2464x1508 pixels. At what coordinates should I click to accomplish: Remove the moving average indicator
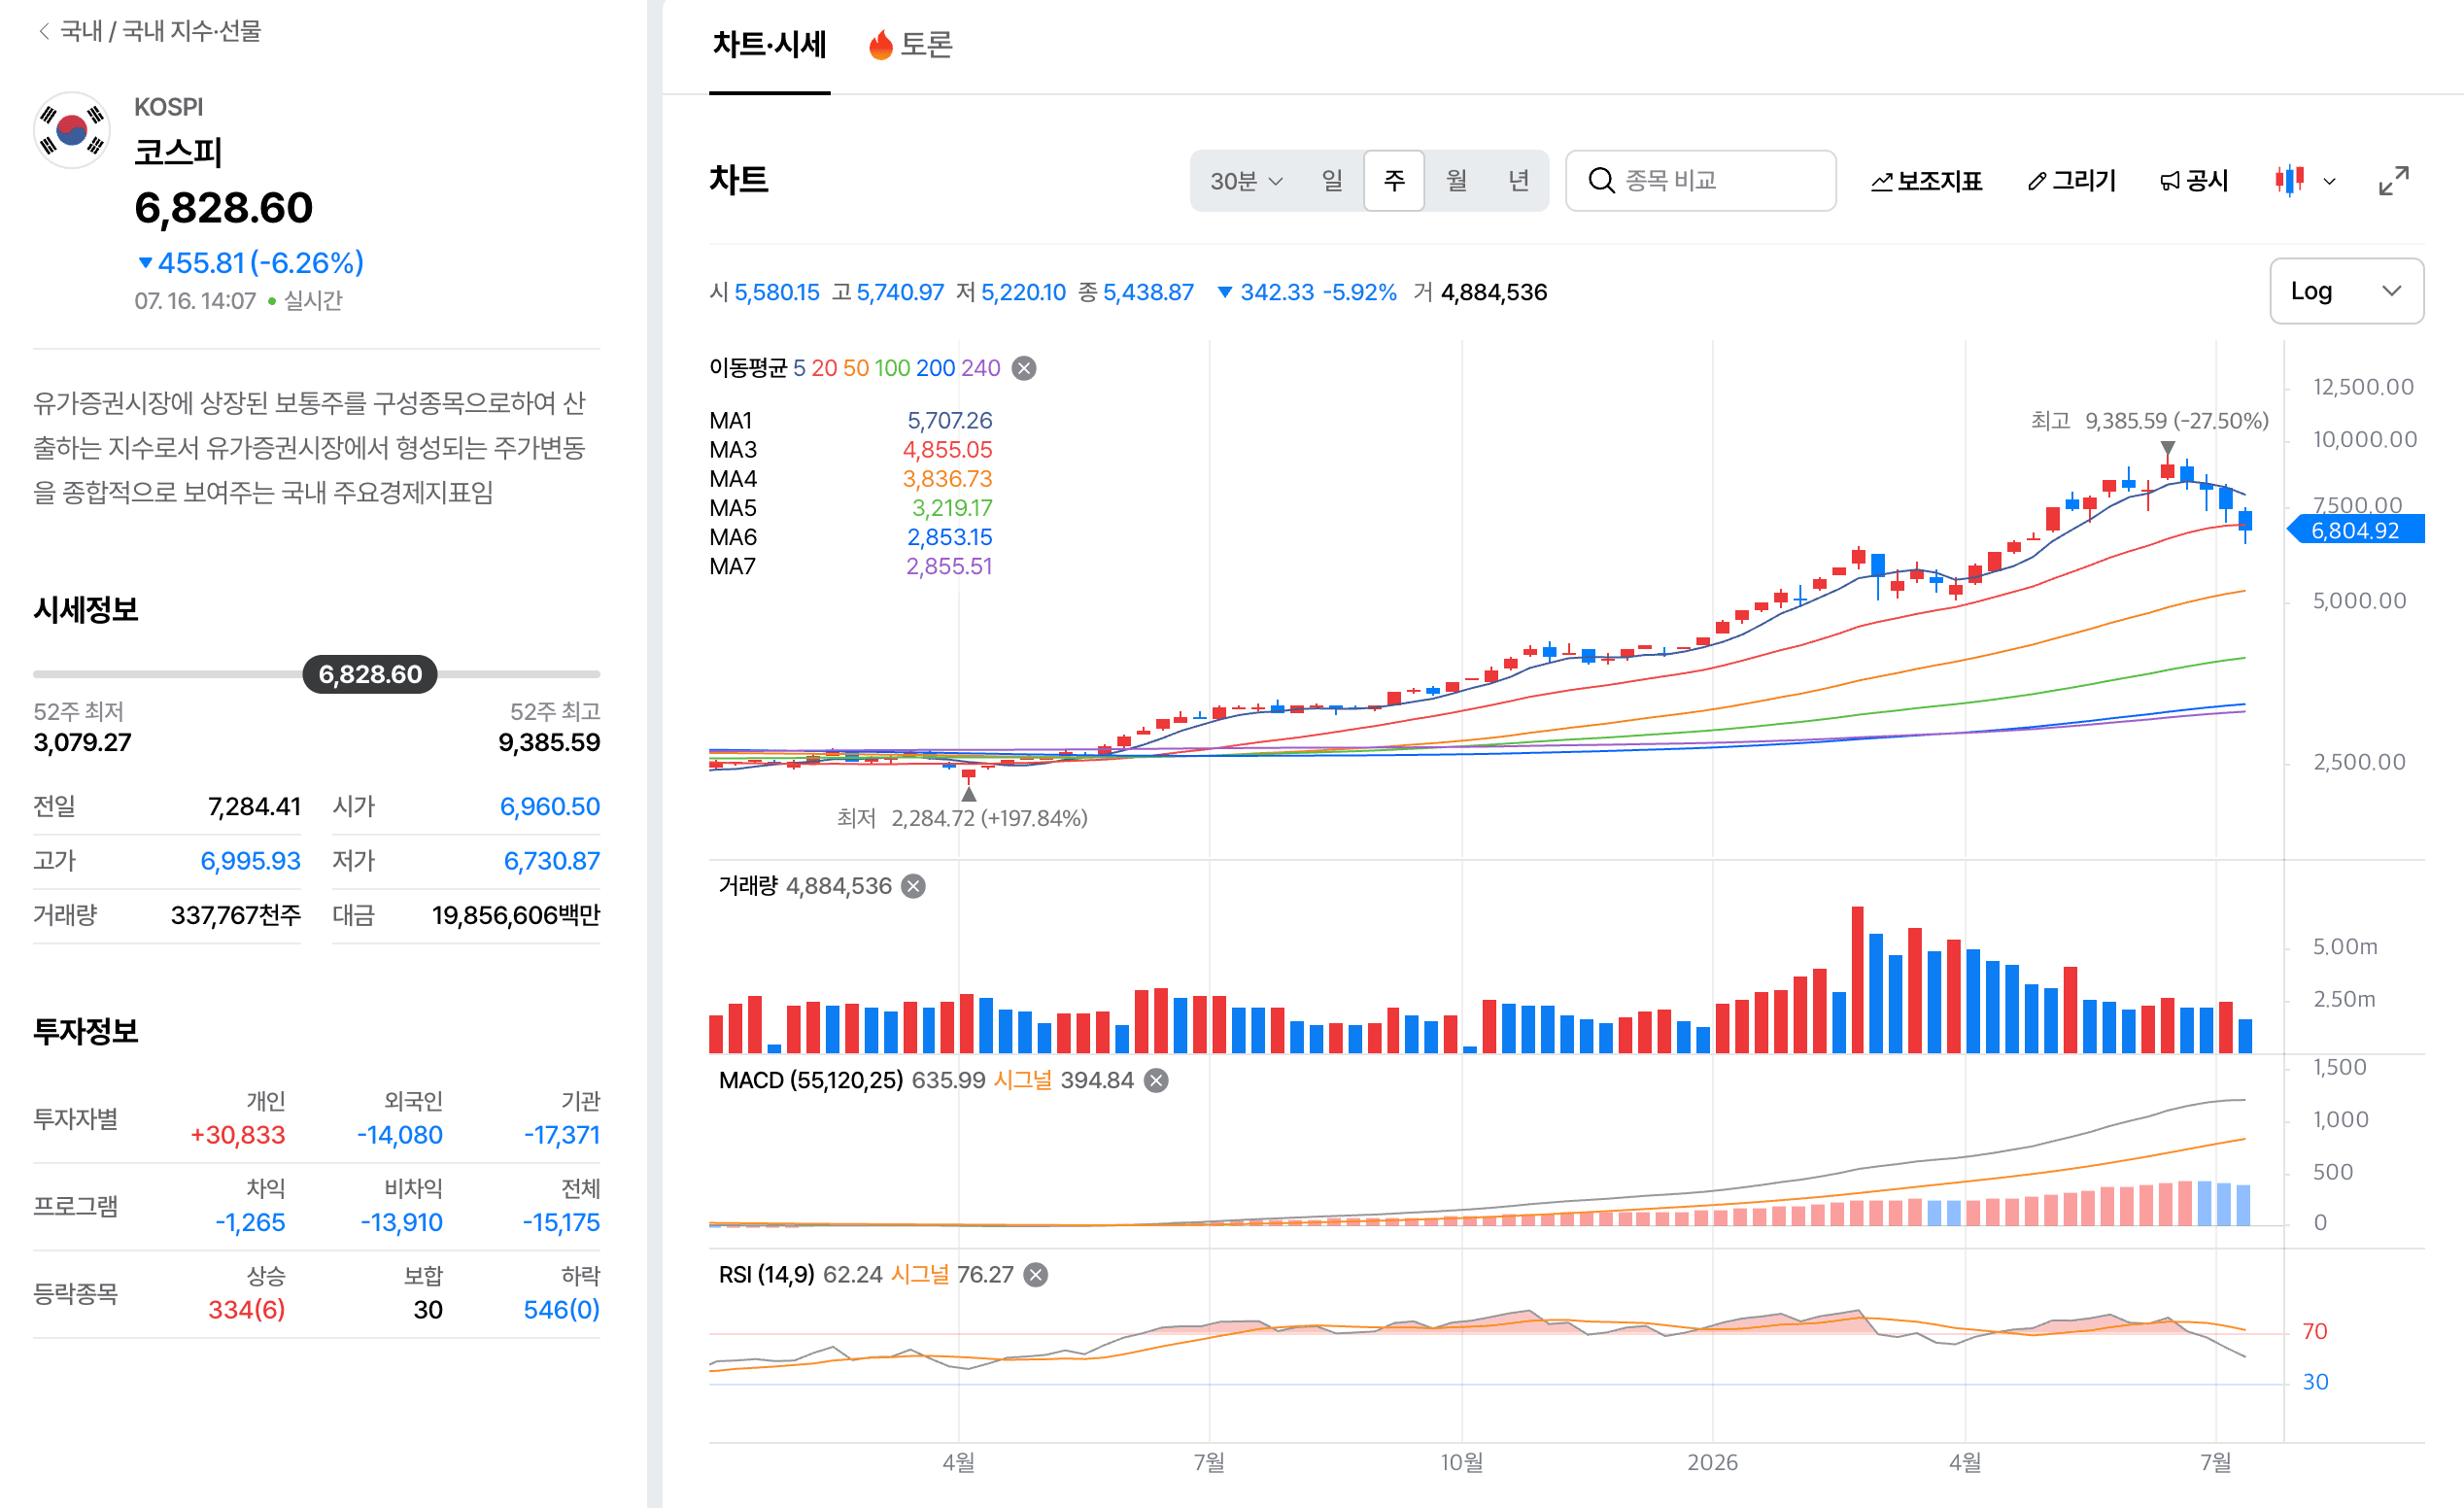tap(1023, 368)
